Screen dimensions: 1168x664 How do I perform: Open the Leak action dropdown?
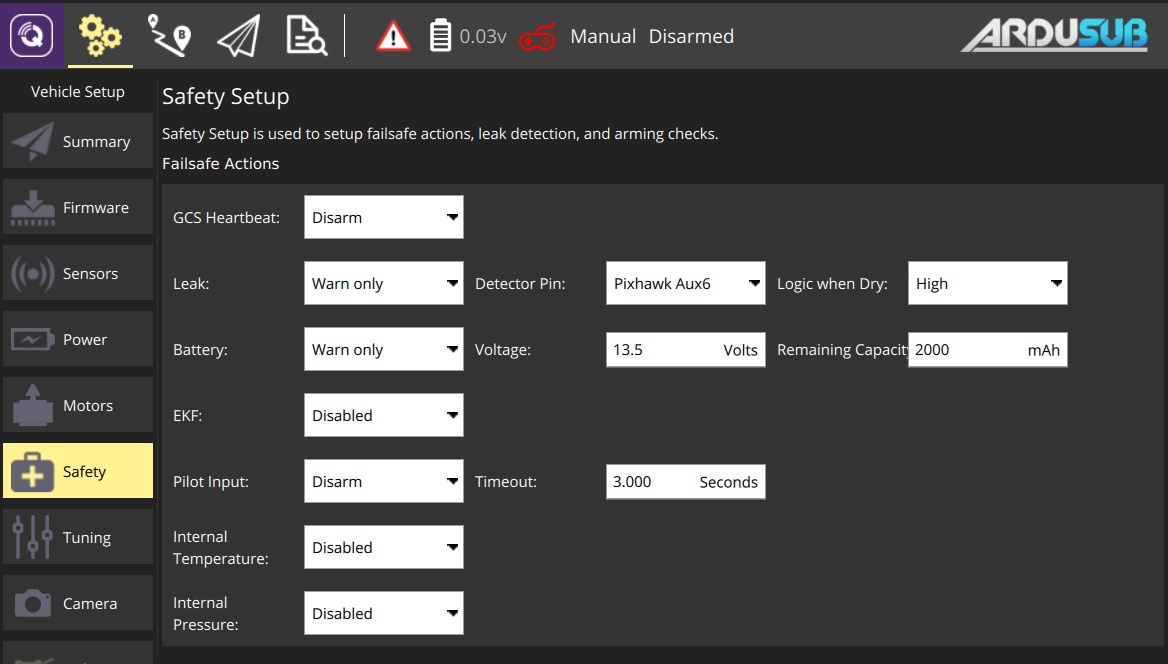pos(384,283)
